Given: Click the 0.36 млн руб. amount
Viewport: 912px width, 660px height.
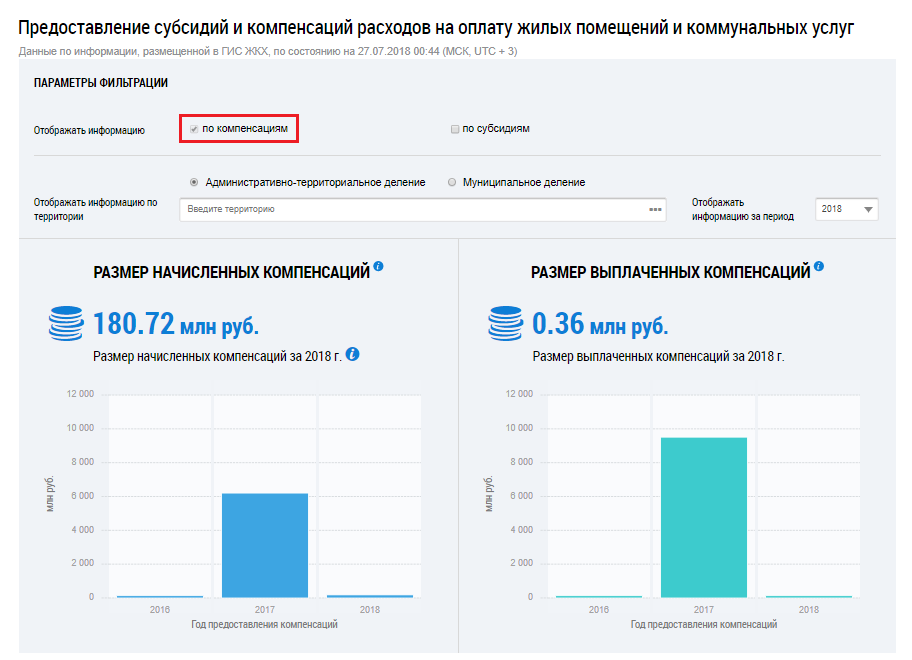Looking at the screenshot, I should [600, 325].
